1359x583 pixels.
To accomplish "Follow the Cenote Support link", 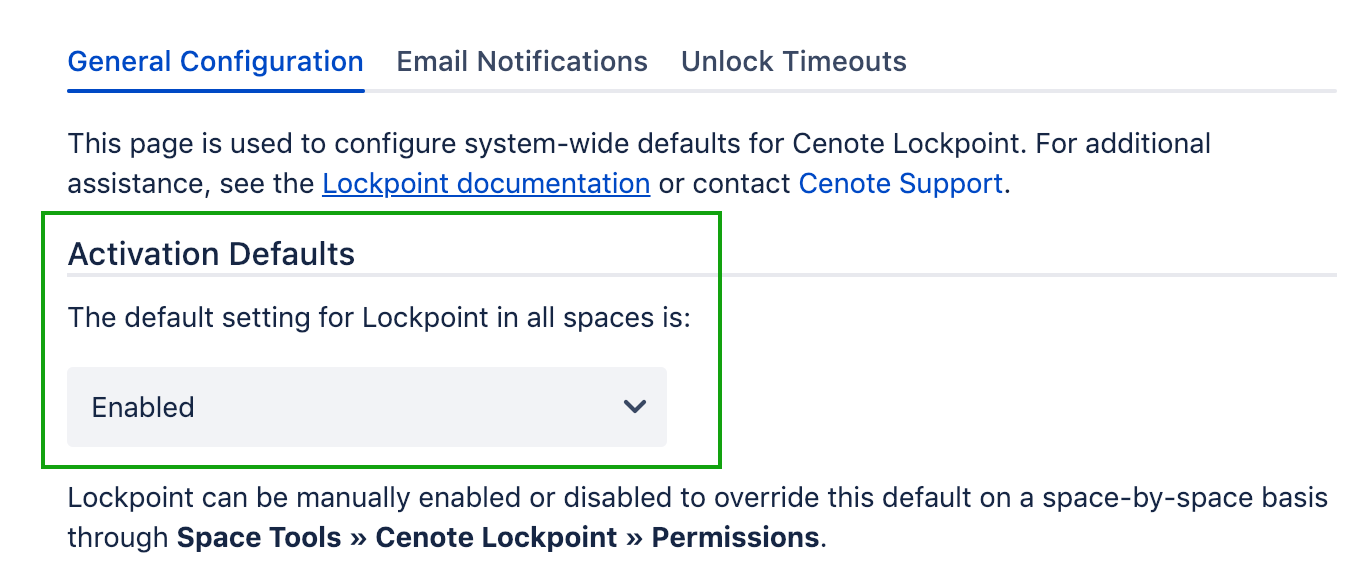I will 900,184.
